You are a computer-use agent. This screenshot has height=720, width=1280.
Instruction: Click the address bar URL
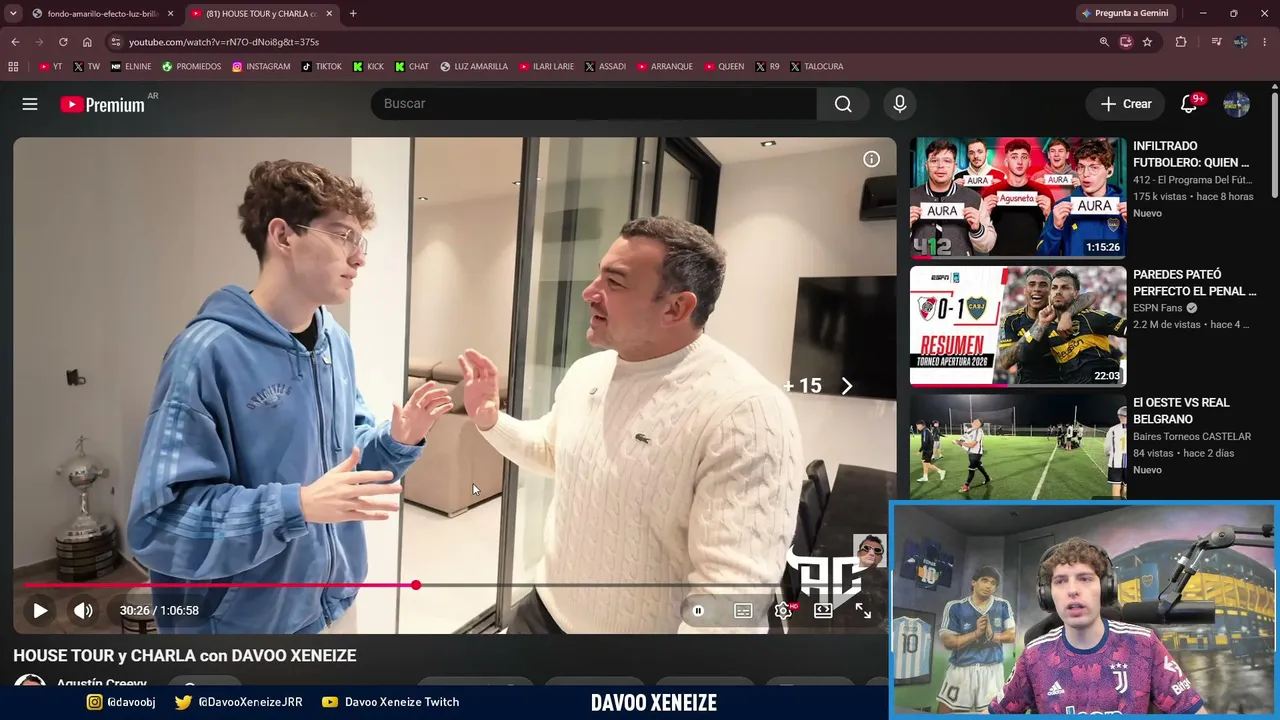click(224, 42)
